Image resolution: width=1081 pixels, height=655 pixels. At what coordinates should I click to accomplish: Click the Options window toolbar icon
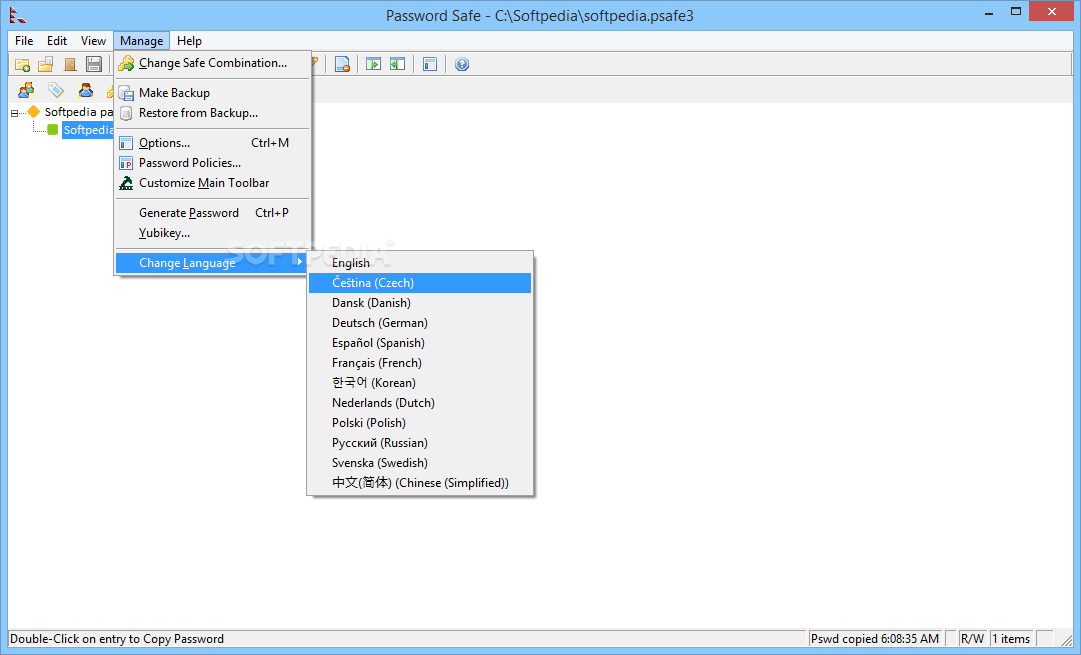click(x=430, y=64)
